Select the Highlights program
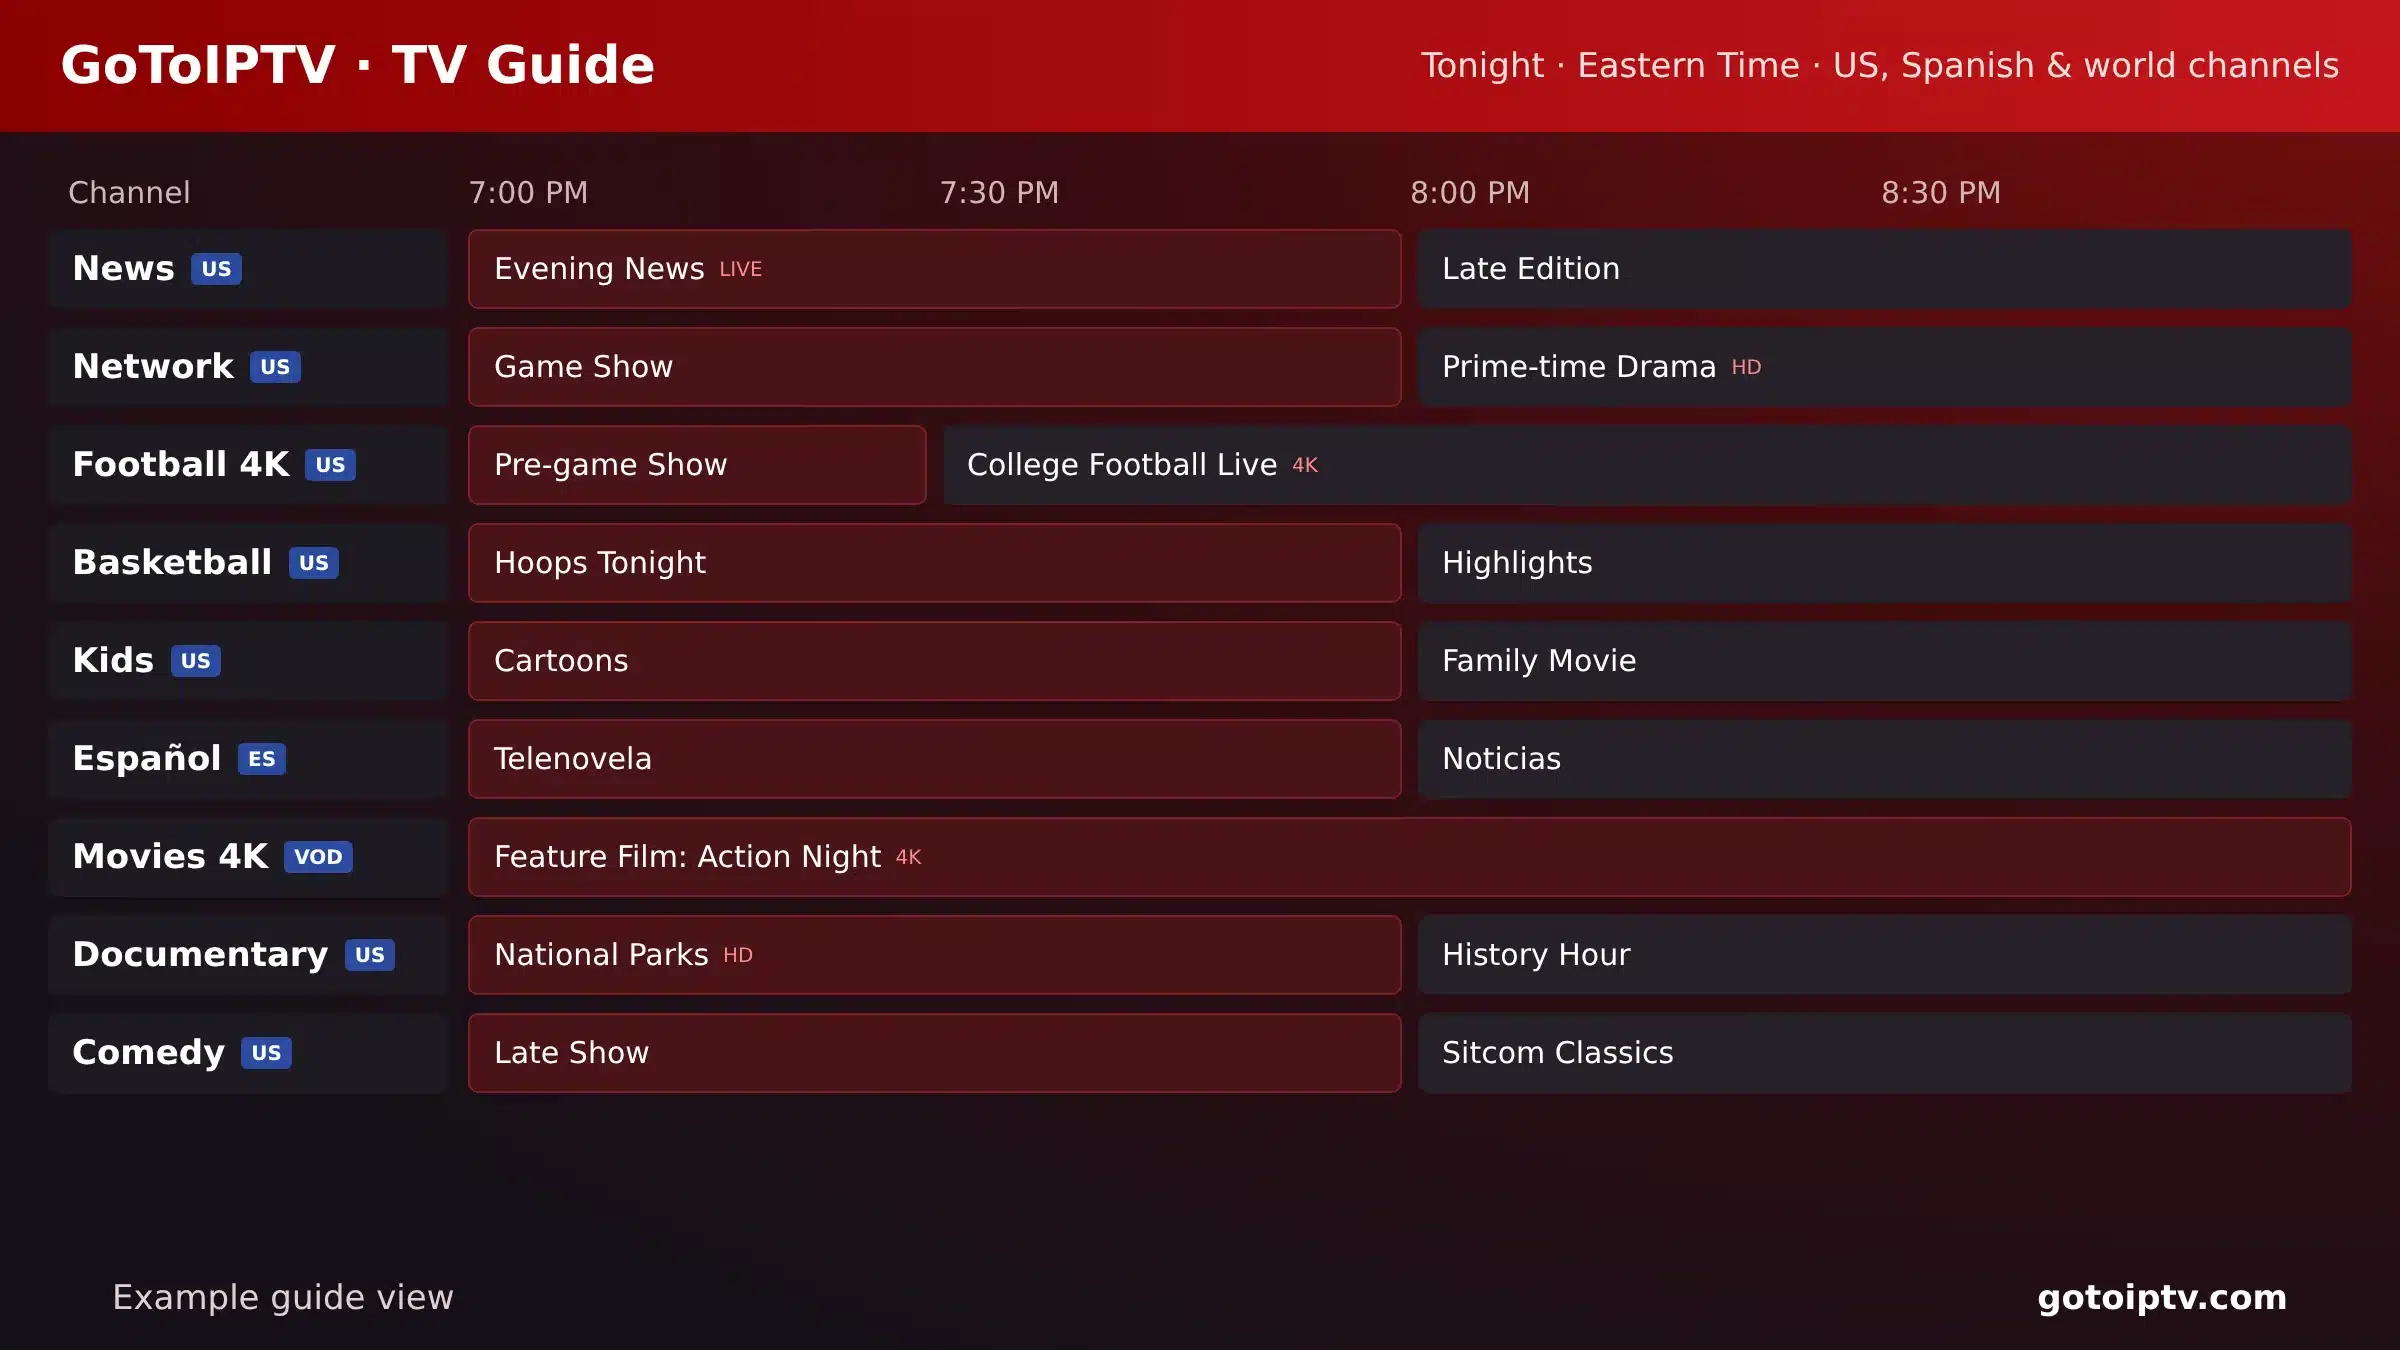The image size is (2400, 1350). pos(1884,563)
